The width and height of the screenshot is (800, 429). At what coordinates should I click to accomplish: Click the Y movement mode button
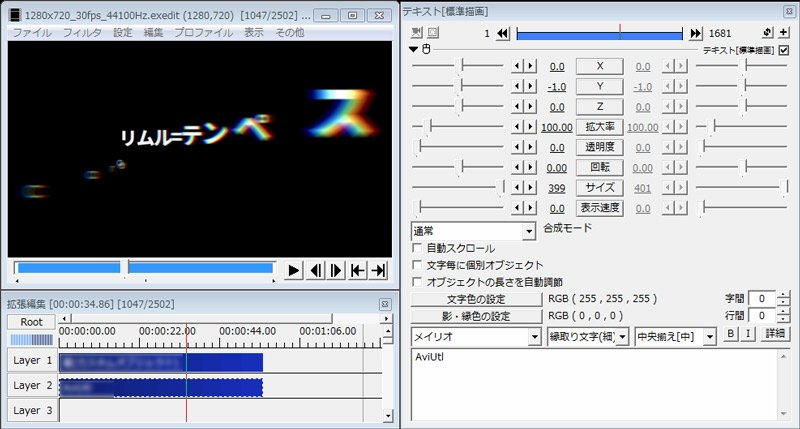pos(599,86)
